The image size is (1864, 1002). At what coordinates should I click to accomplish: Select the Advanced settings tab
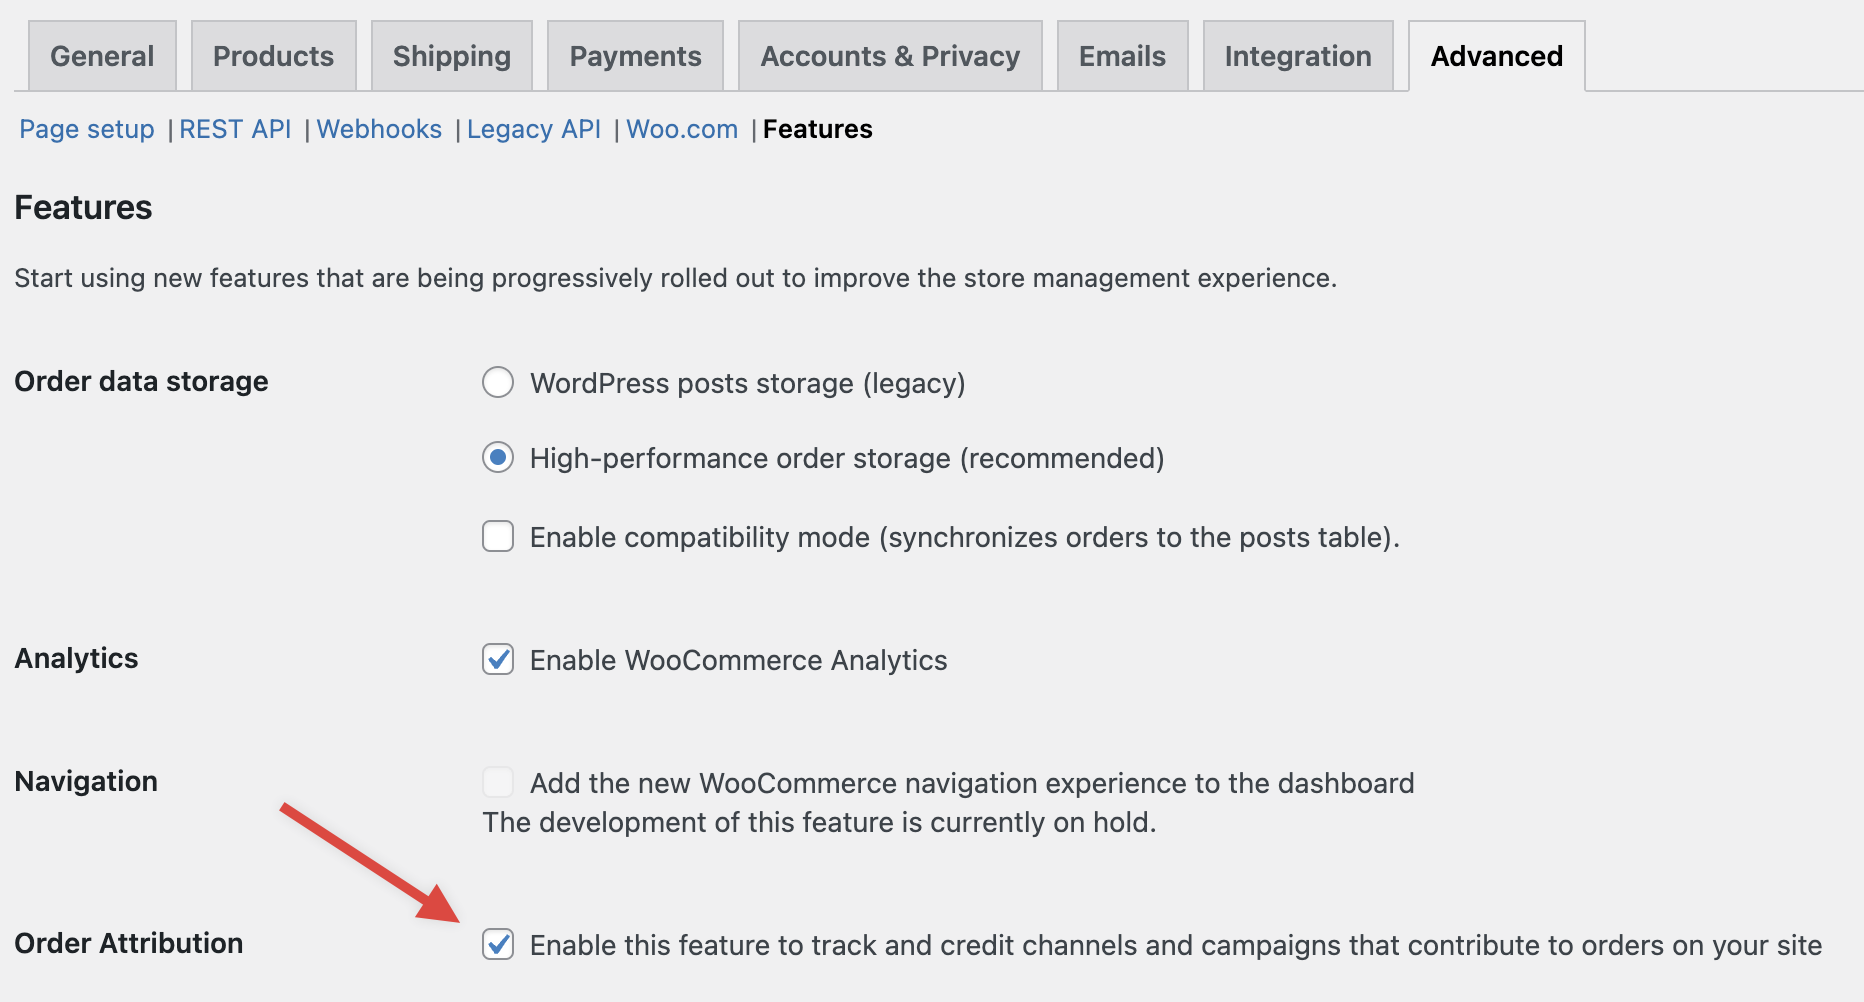pyautogui.click(x=1494, y=56)
